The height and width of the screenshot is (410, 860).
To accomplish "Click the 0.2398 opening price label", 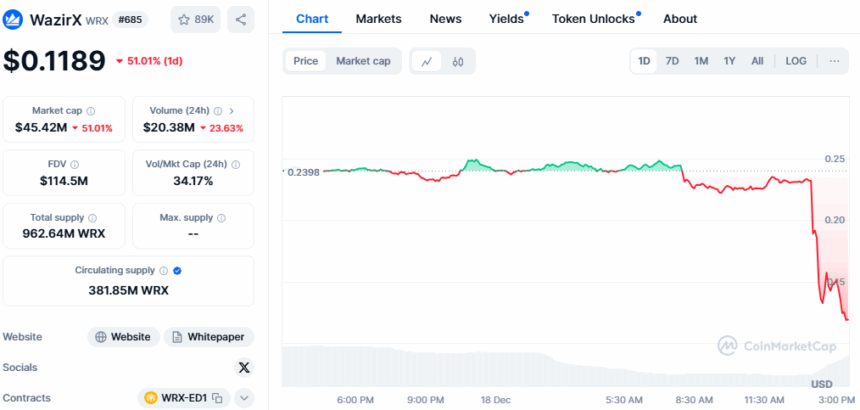I will (302, 172).
